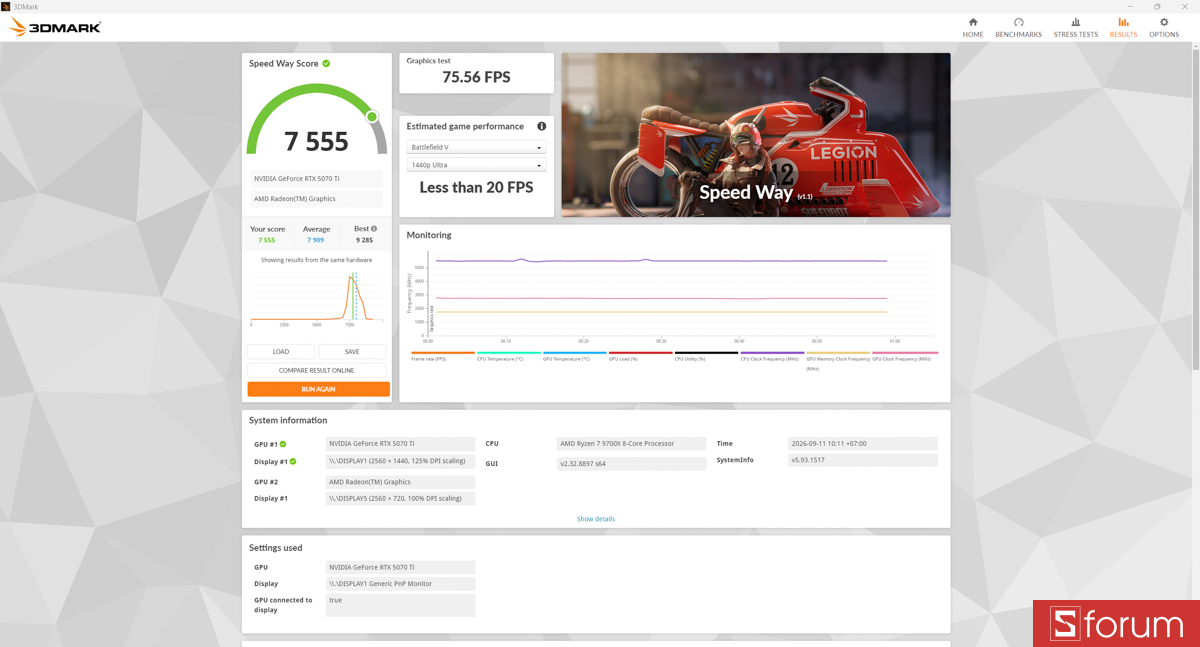Click the GPU value under Settings used
The width and height of the screenshot is (1200, 647).
(400, 567)
